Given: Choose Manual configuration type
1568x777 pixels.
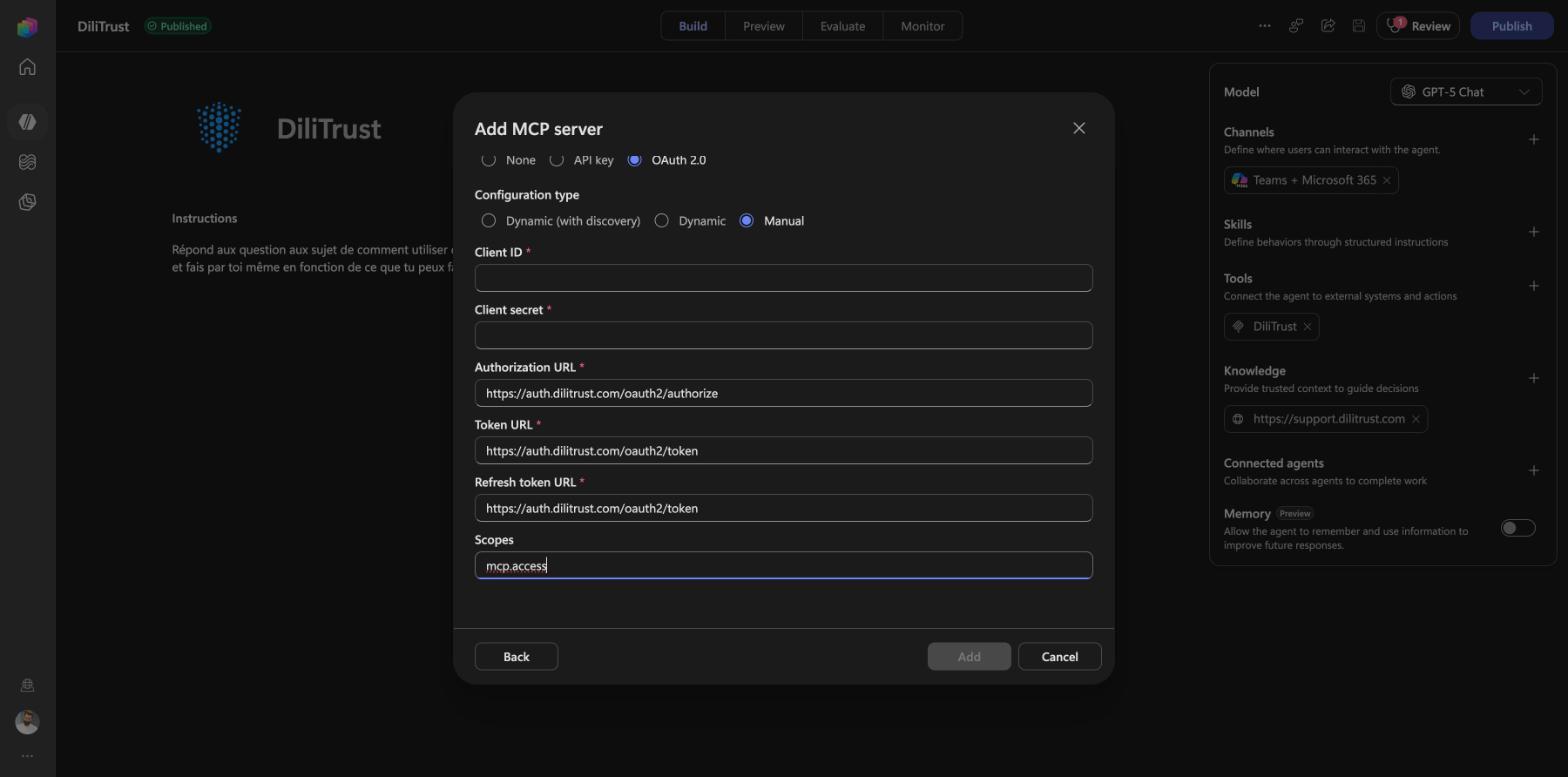Looking at the screenshot, I should point(746,221).
